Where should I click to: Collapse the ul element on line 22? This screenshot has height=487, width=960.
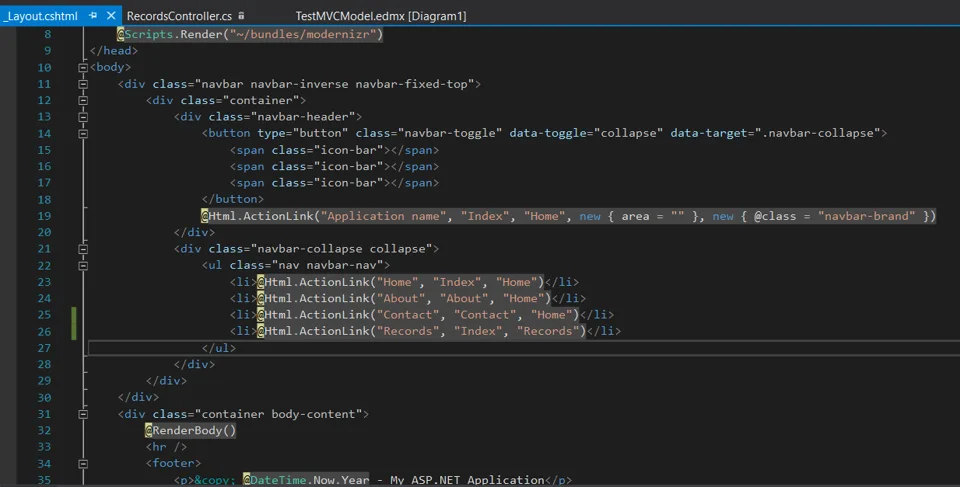point(83,266)
